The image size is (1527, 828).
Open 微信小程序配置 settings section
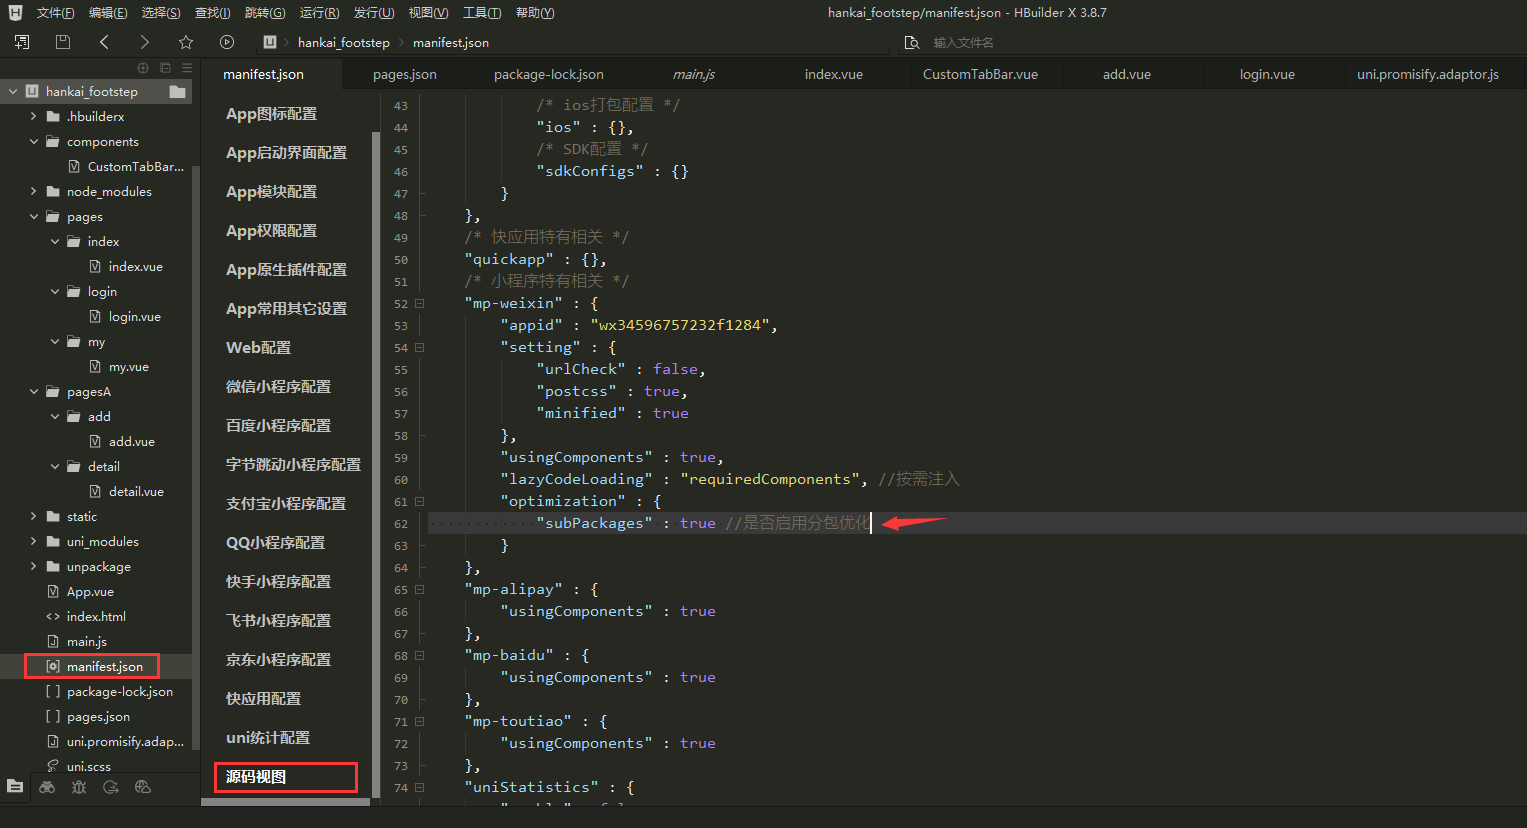point(278,386)
